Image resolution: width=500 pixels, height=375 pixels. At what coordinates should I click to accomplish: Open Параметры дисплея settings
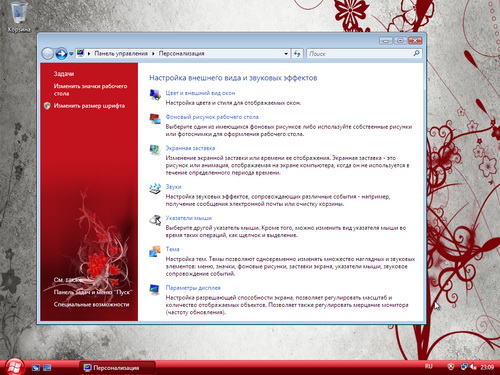tap(193, 288)
